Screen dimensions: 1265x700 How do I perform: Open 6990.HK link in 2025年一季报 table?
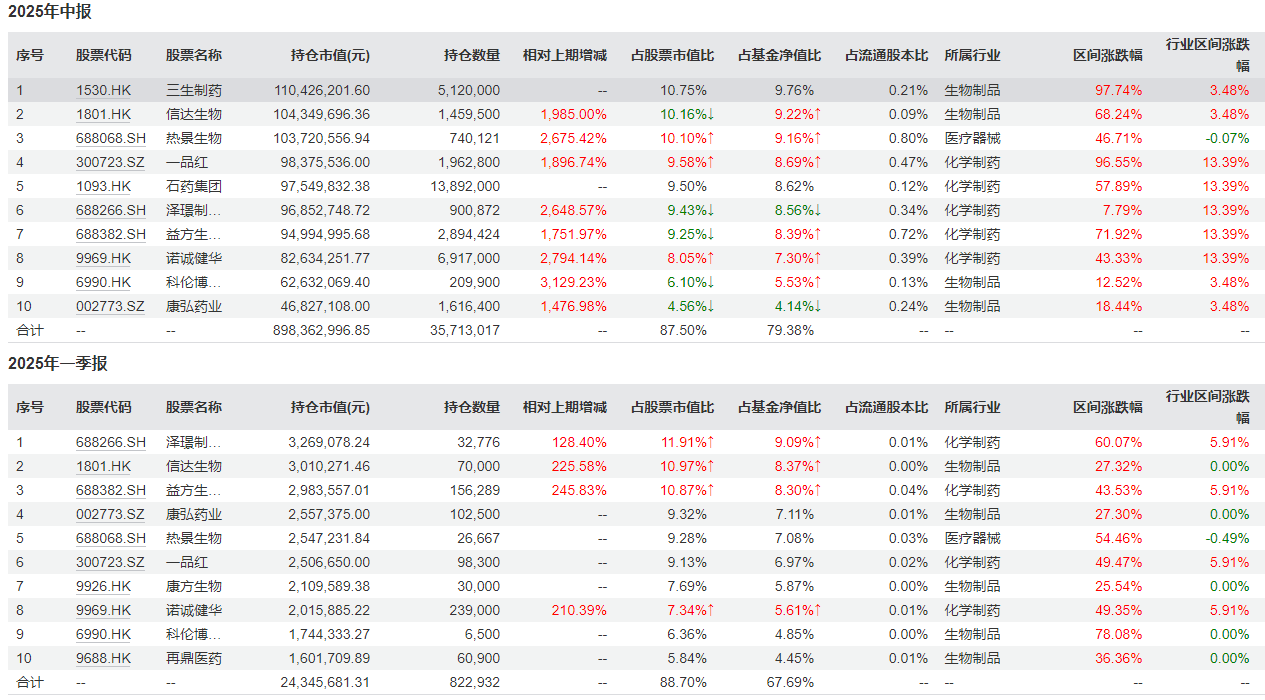point(104,634)
